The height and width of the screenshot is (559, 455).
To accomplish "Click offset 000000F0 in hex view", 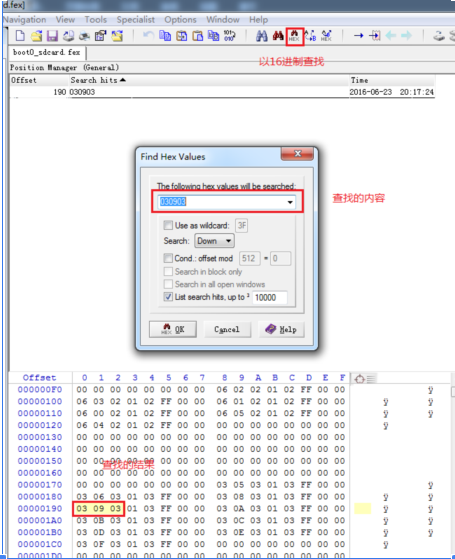I will pos(40,389).
